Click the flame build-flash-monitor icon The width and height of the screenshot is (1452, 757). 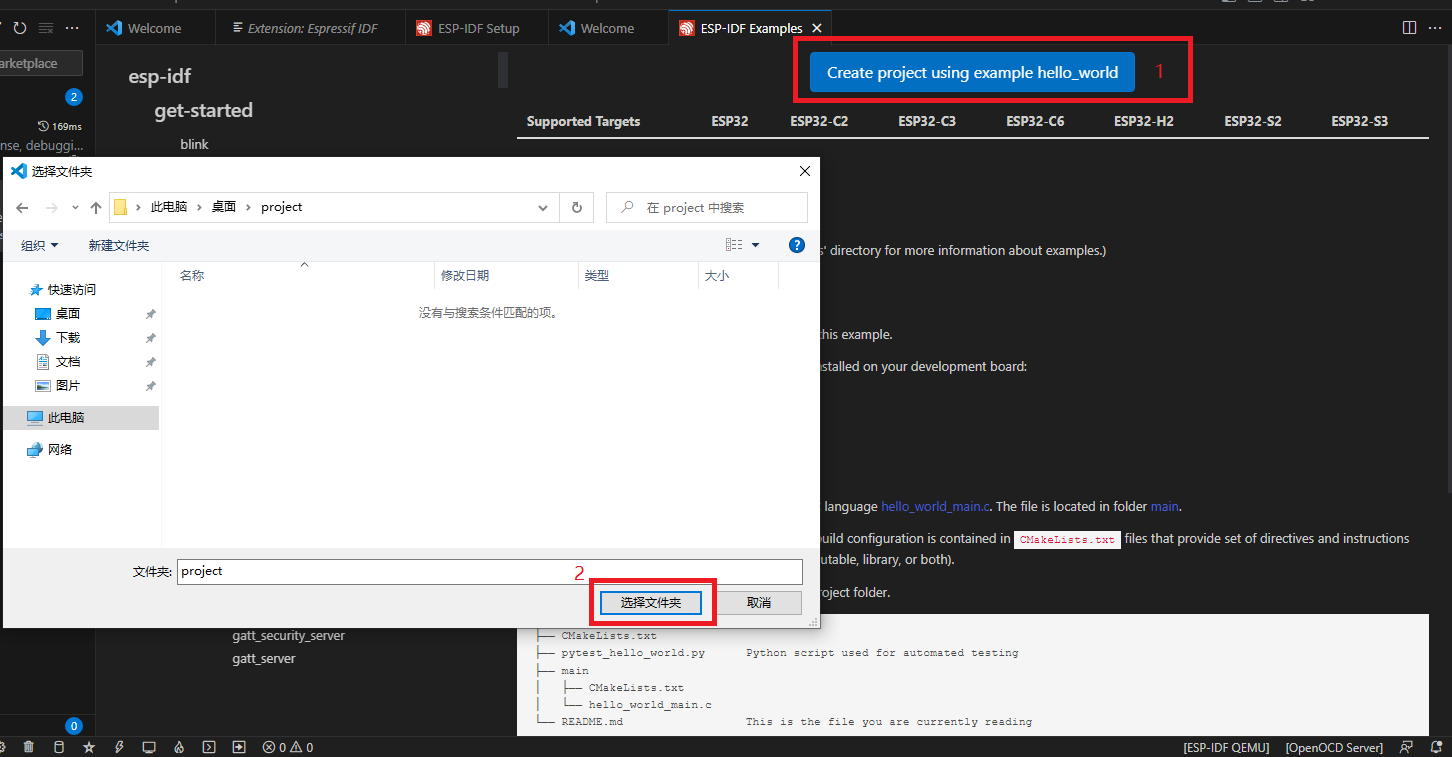click(x=179, y=747)
